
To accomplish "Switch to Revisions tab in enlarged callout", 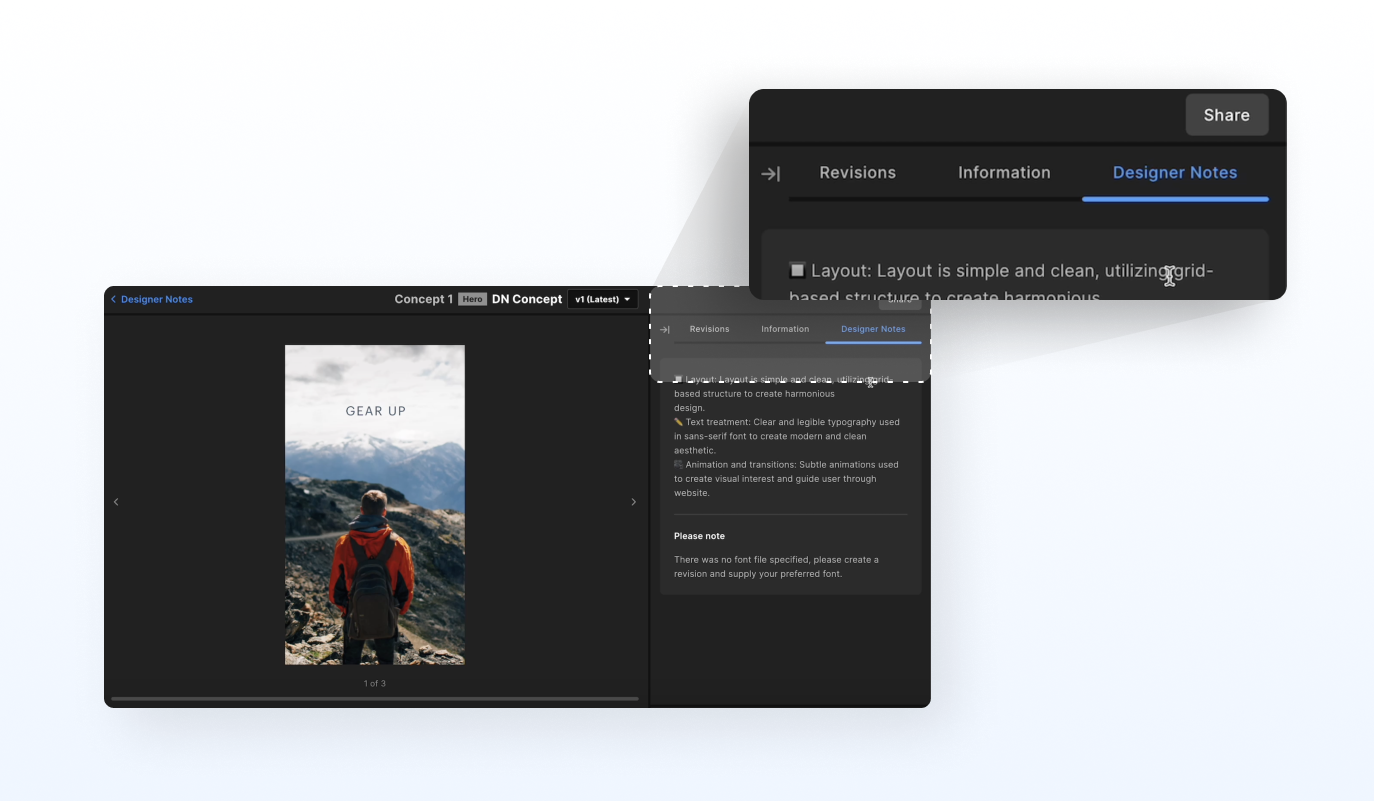I will click(857, 172).
